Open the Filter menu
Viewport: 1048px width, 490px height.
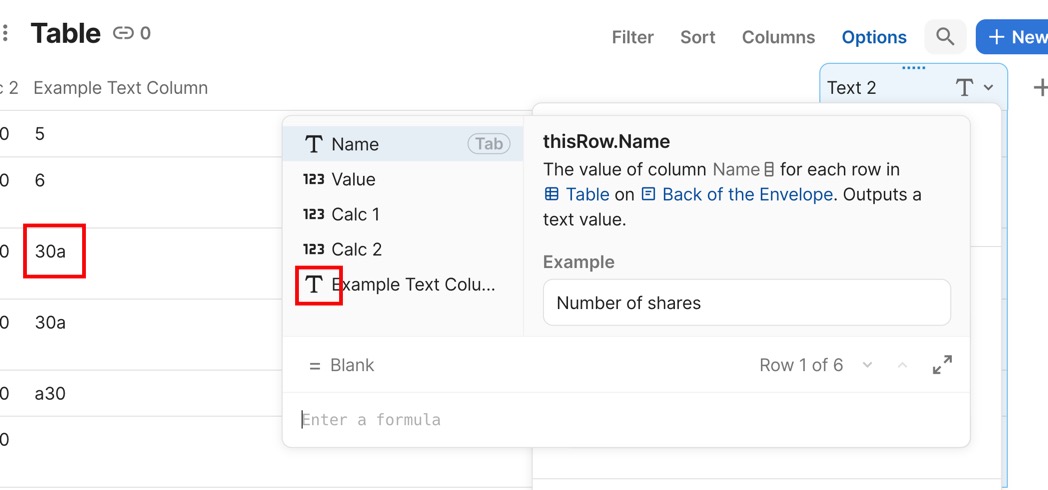[632, 37]
